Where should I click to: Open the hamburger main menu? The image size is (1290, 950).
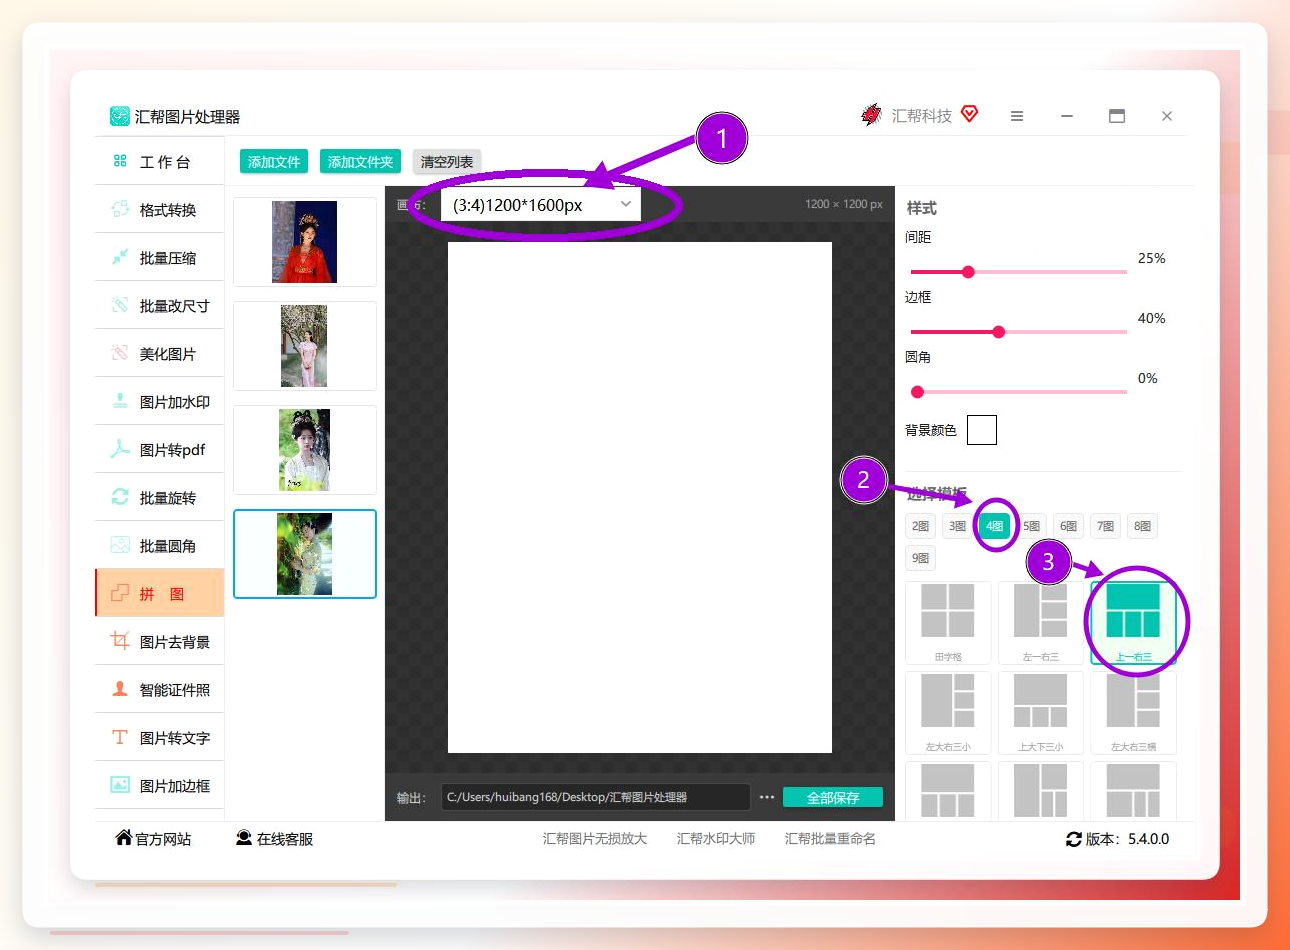click(x=1017, y=116)
